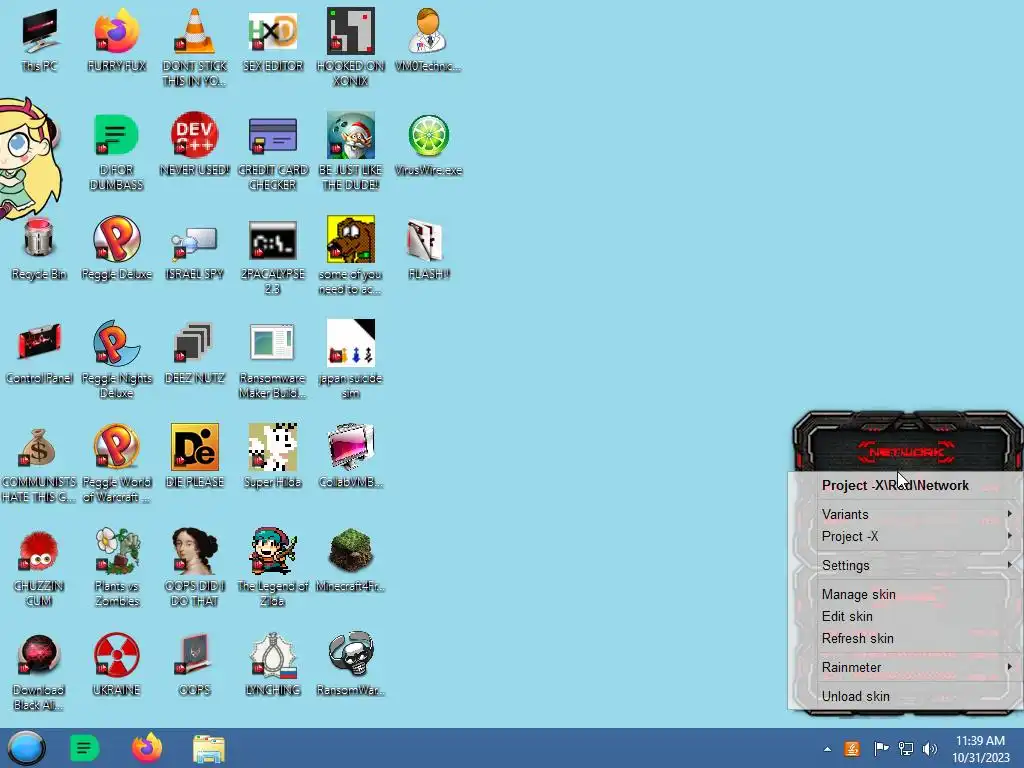The image size is (1024, 768).
Task: Select the VLC cone desktop shortcut
Action: click(x=195, y=47)
